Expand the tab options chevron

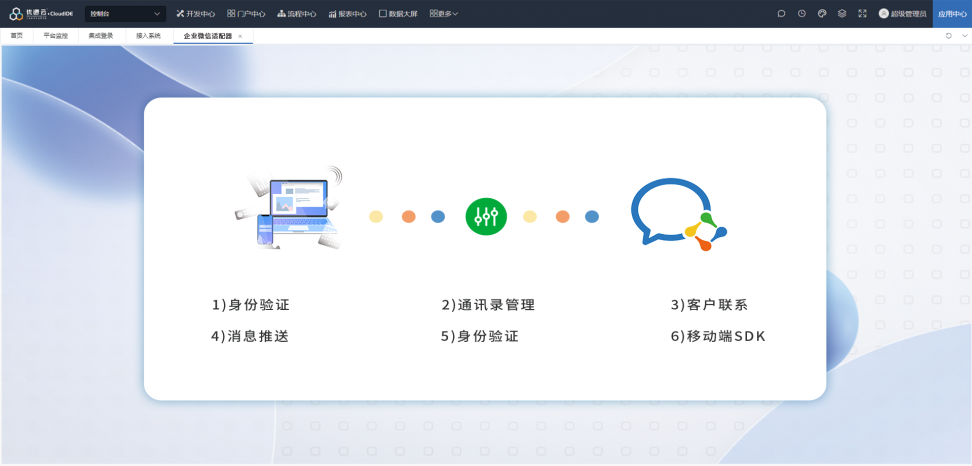(965, 36)
